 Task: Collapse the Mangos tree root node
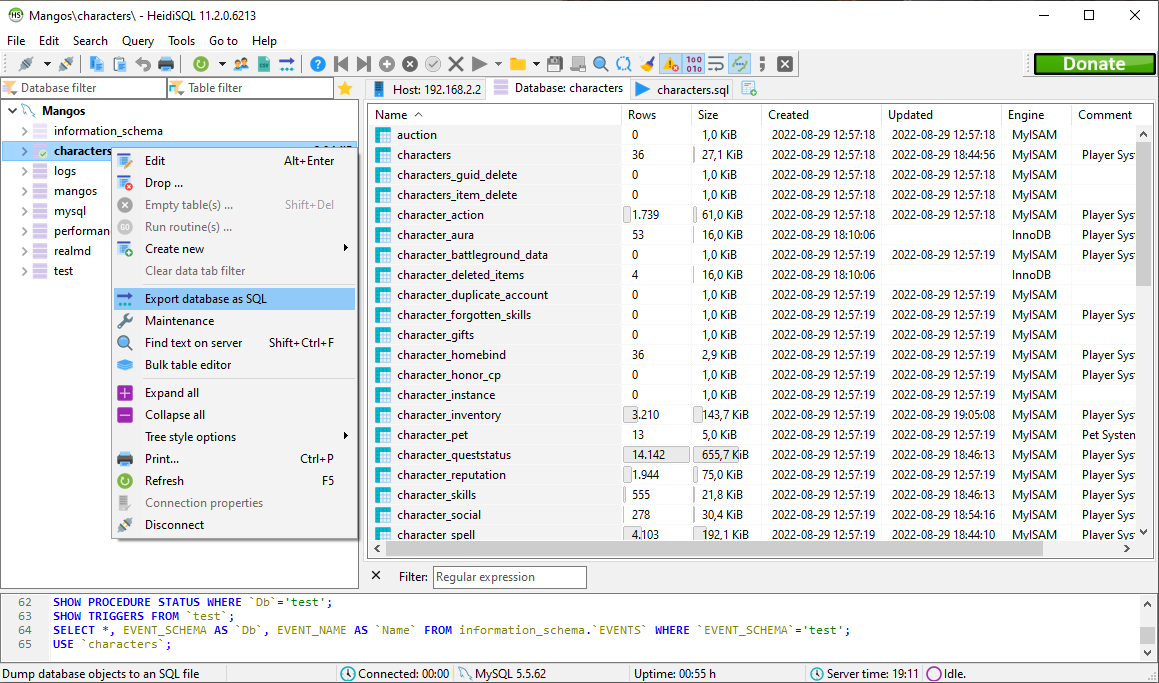[13, 111]
